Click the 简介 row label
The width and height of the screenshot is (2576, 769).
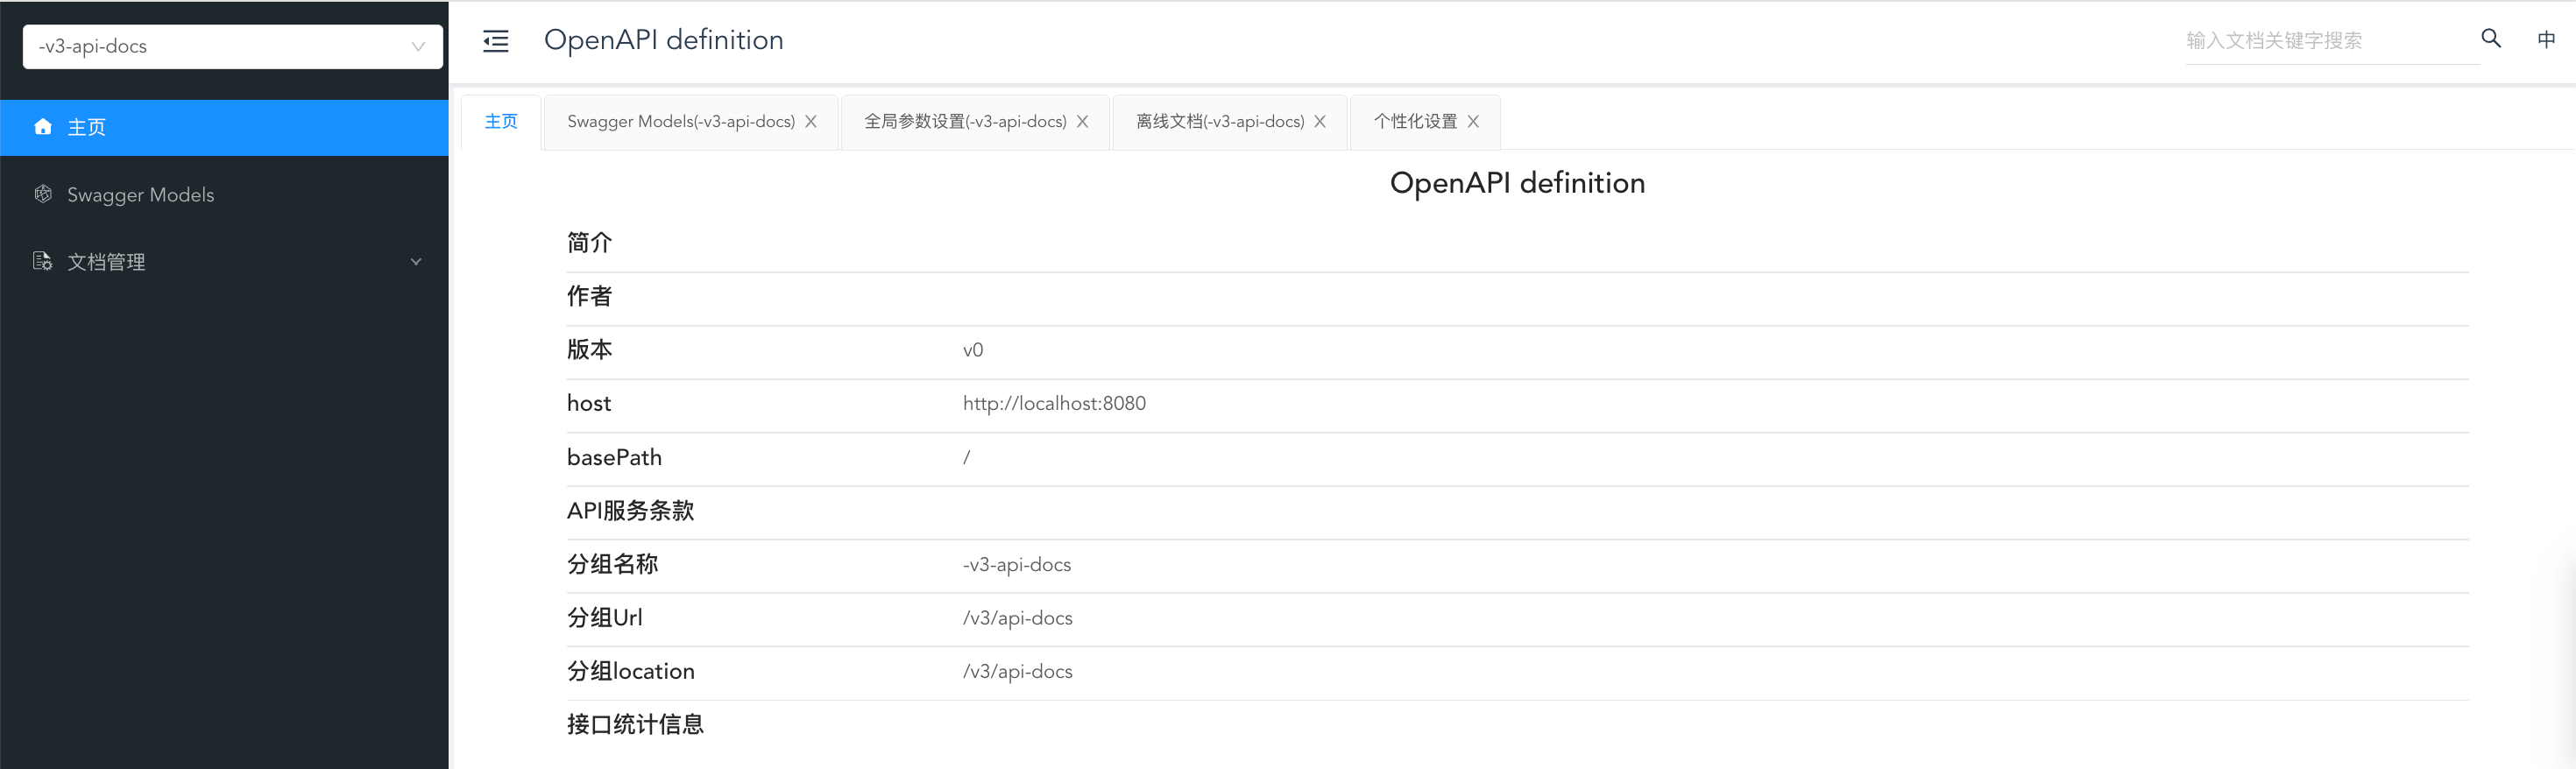(x=589, y=243)
